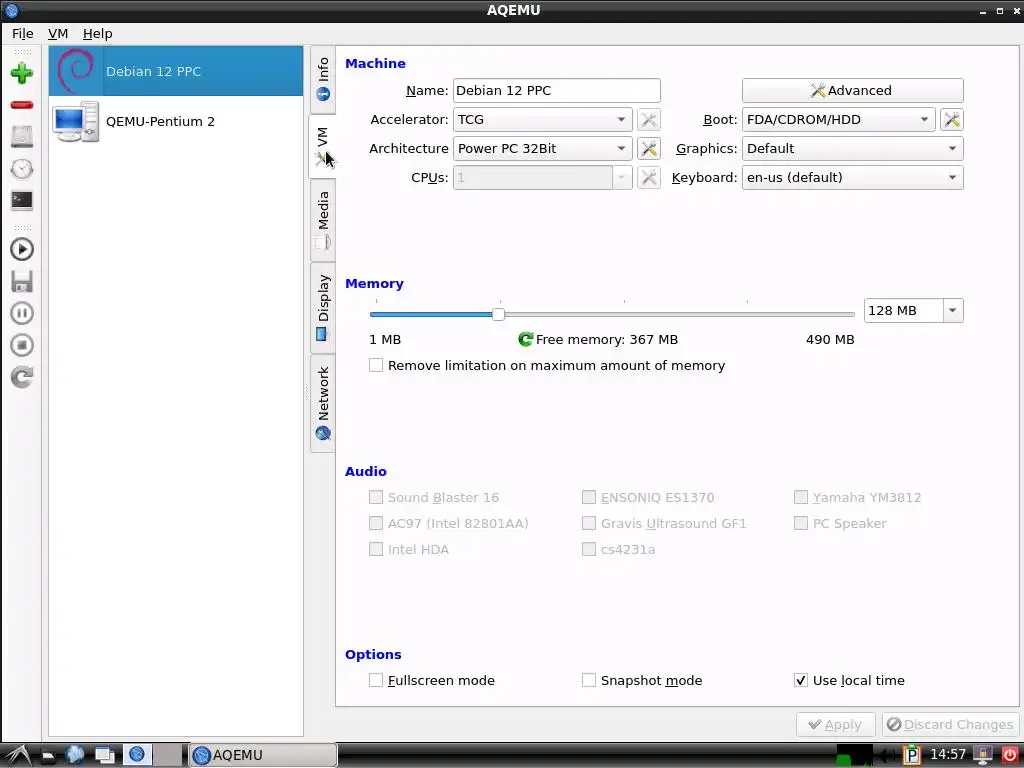Click the yellow P clipboard tray icon

click(911, 755)
